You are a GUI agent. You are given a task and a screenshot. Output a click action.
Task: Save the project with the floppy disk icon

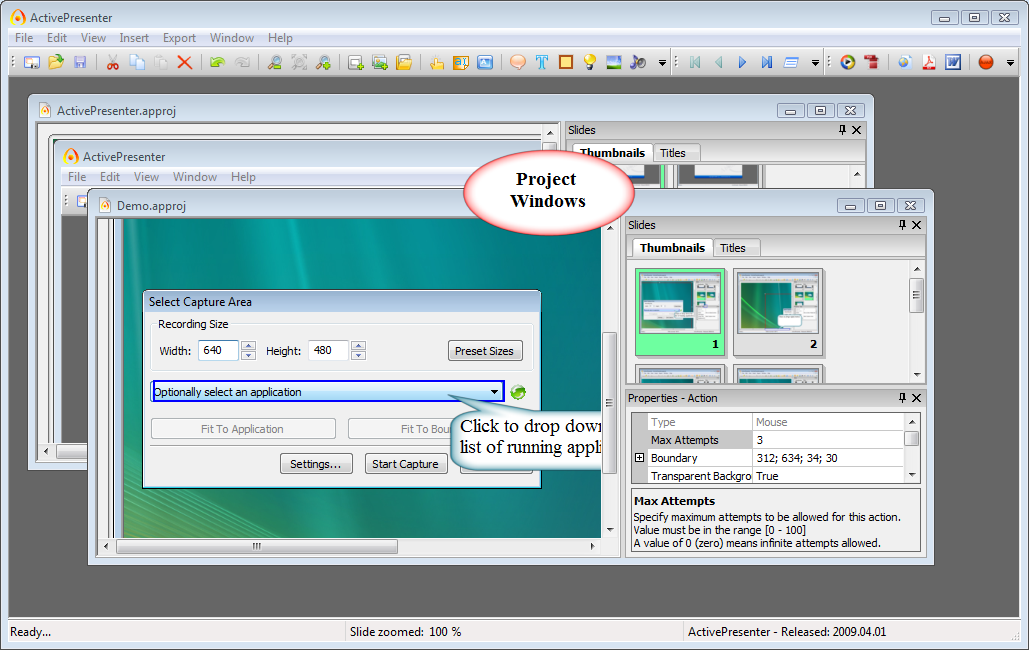click(x=80, y=62)
